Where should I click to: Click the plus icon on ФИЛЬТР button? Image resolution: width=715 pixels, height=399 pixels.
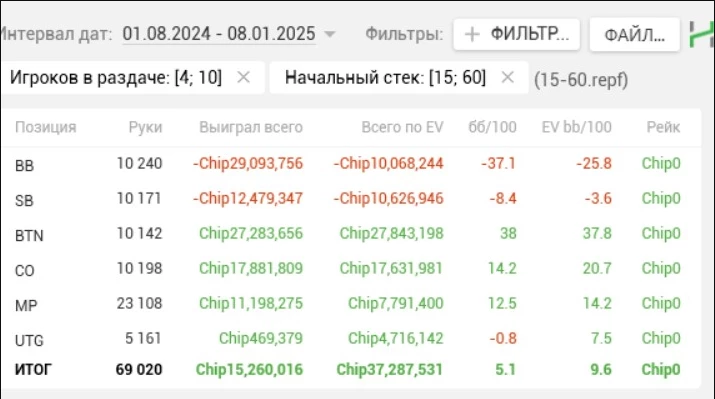click(x=472, y=34)
